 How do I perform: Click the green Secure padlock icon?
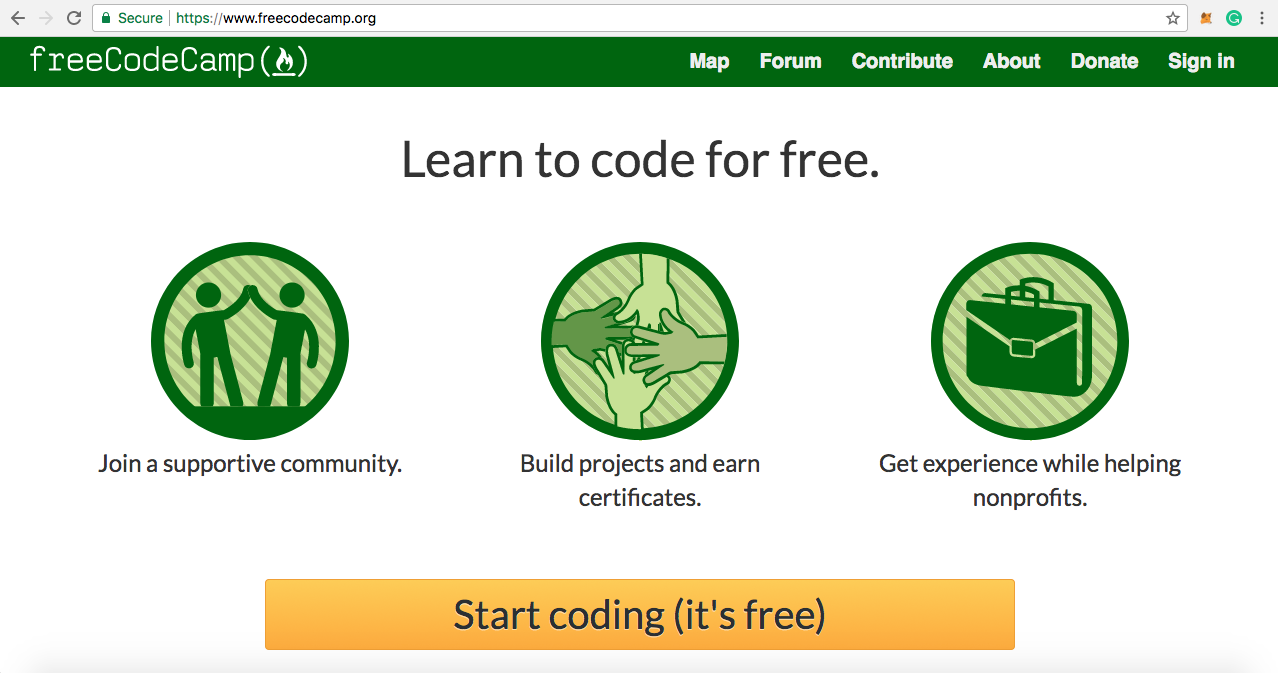[x=106, y=18]
